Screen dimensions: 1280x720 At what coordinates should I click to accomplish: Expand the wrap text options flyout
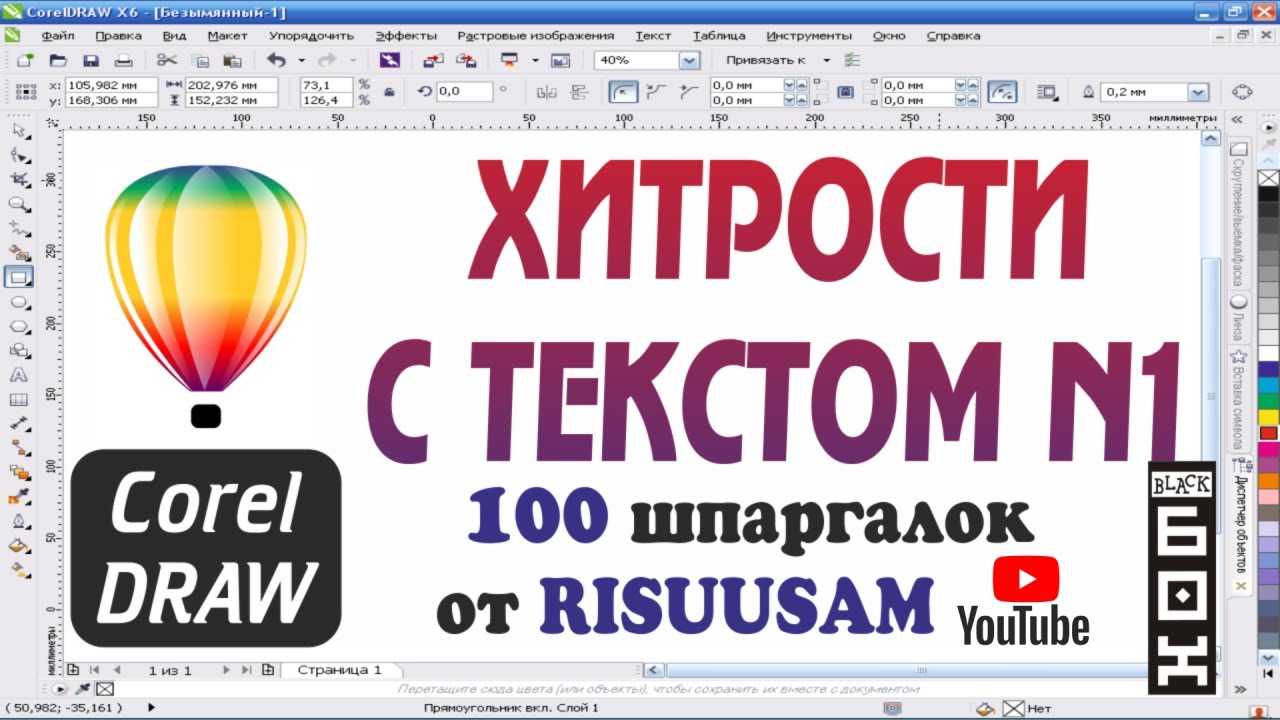(1048, 92)
